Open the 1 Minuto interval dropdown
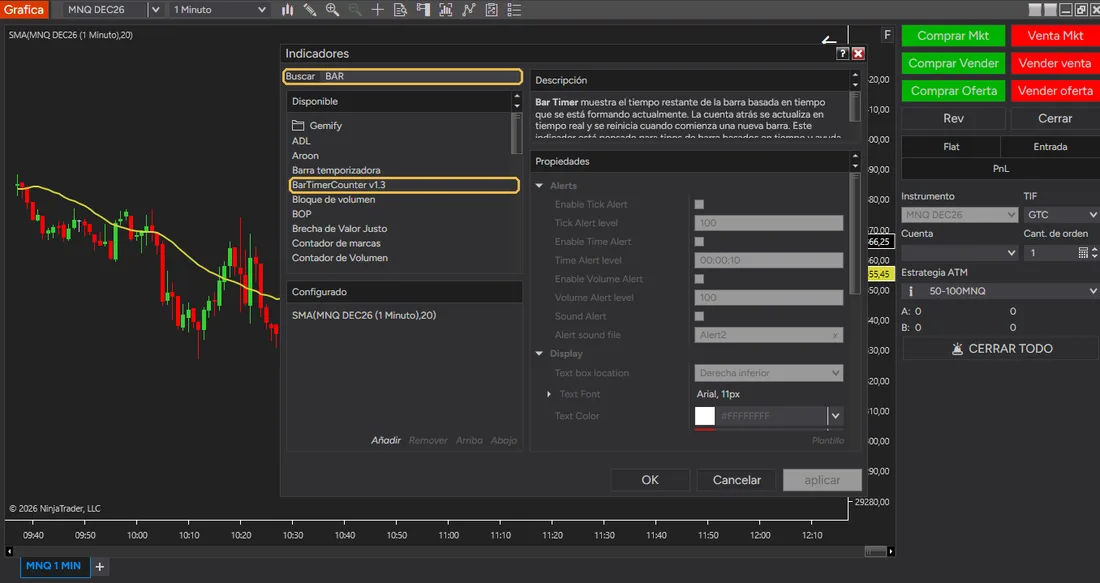The image size is (1100, 583). point(220,10)
